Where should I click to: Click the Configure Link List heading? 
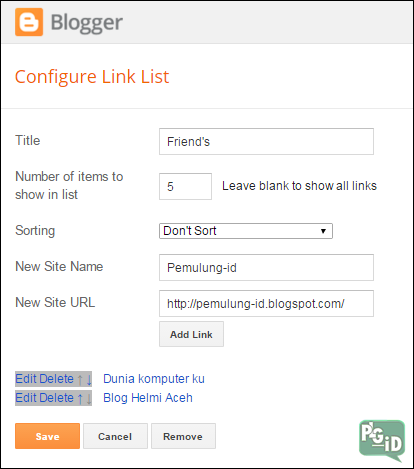92,77
